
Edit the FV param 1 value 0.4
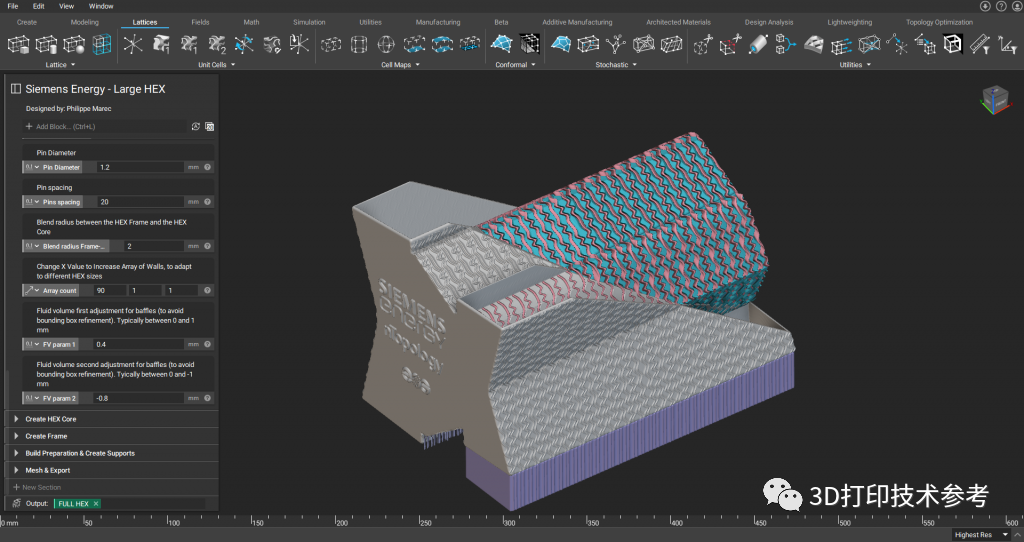point(139,344)
